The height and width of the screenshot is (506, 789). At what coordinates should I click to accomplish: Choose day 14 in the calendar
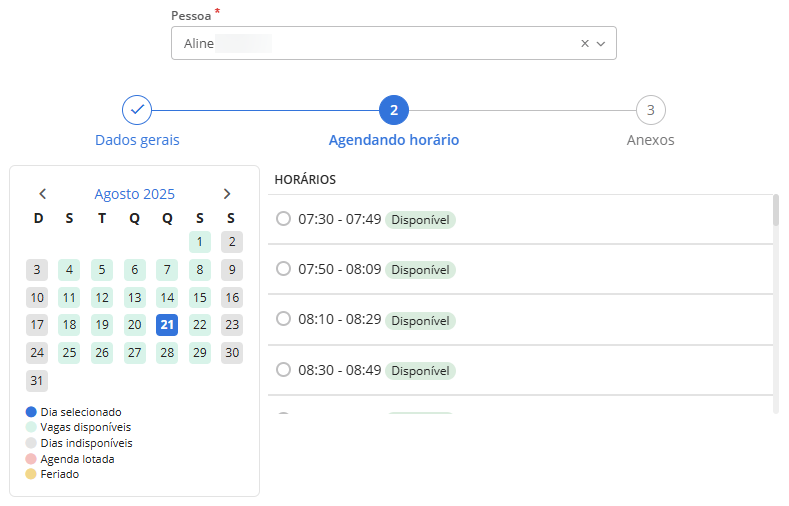167,297
